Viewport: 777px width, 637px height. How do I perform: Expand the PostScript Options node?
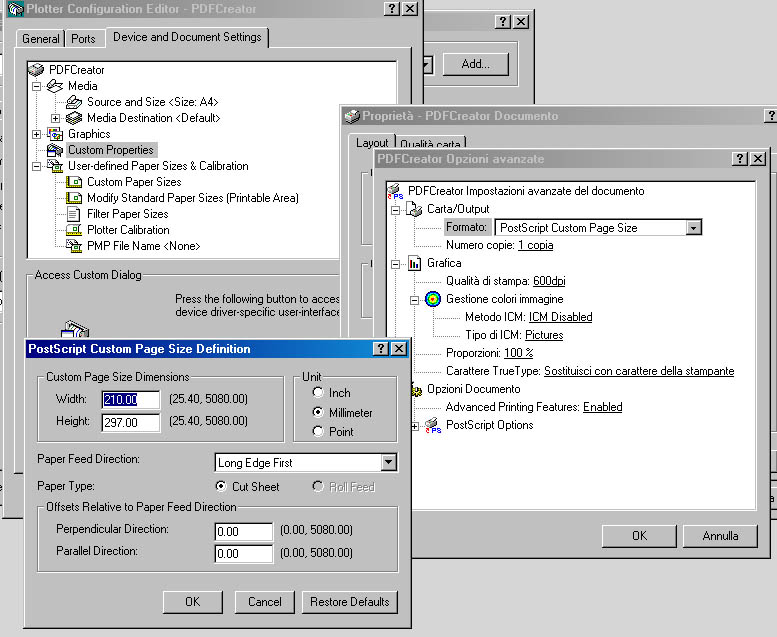coord(414,426)
